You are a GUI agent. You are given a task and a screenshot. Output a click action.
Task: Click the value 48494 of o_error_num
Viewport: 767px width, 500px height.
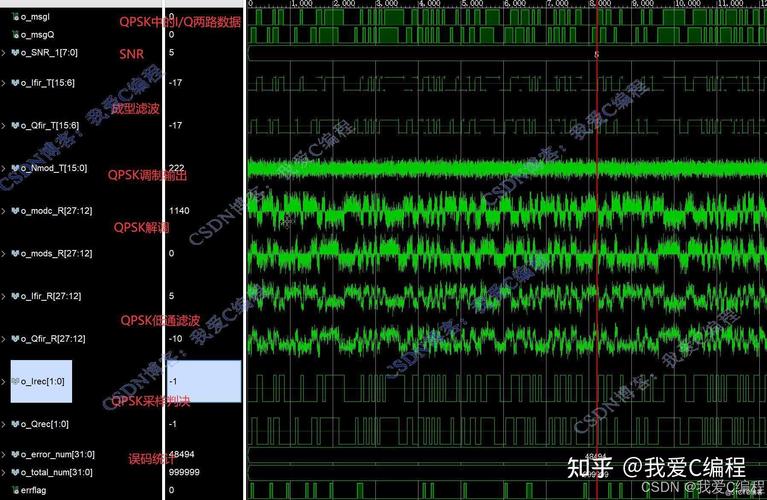coord(182,455)
